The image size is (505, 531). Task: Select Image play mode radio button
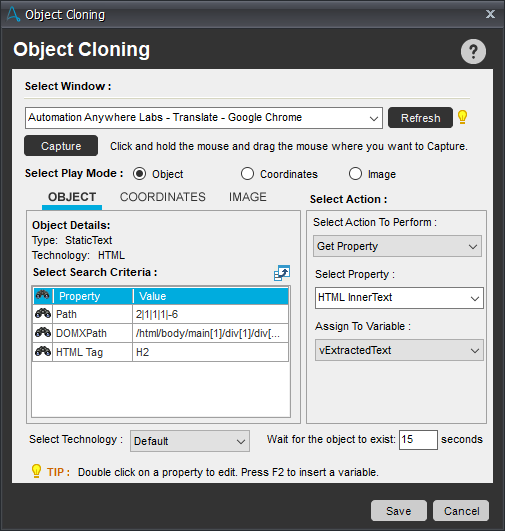point(355,174)
